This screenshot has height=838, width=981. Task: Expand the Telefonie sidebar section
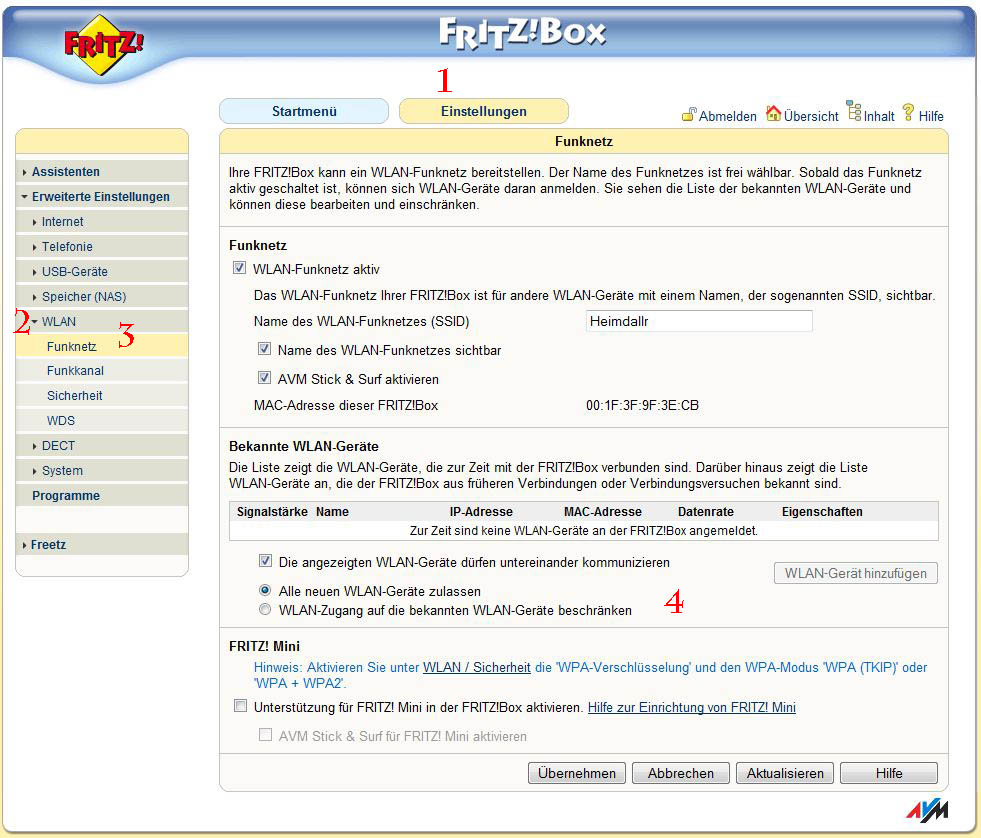[66, 247]
